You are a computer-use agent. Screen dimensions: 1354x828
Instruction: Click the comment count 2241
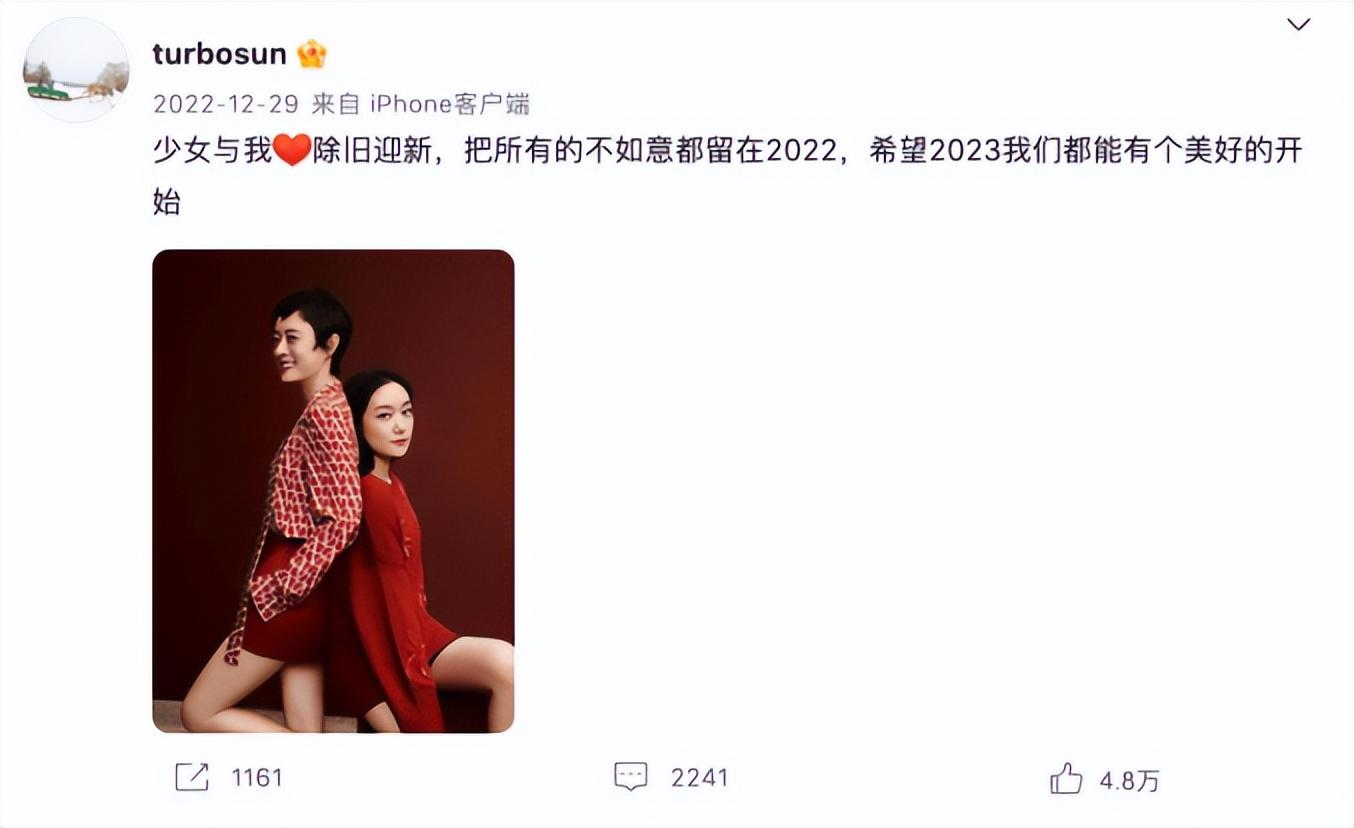[699, 777]
